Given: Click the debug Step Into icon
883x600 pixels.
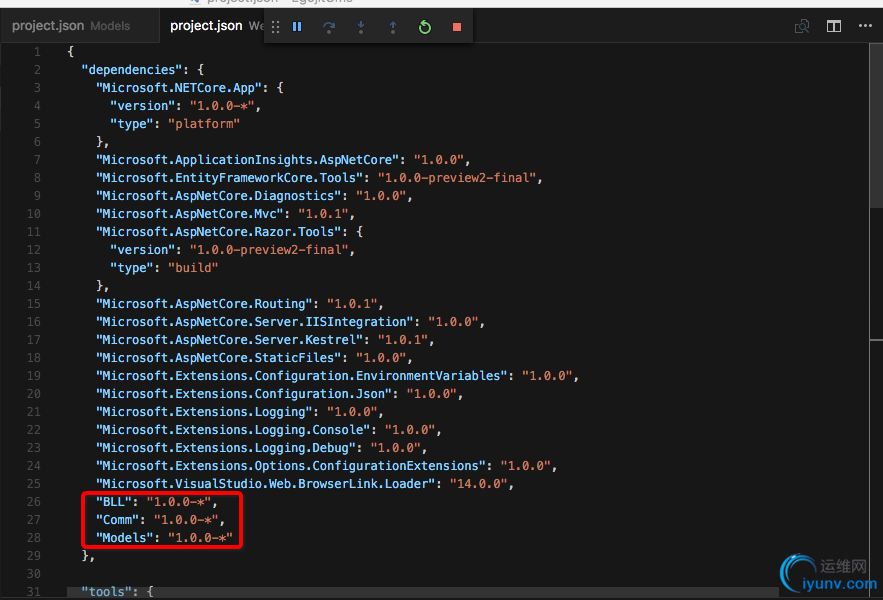Looking at the screenshot, I should [x=361, y=26].
